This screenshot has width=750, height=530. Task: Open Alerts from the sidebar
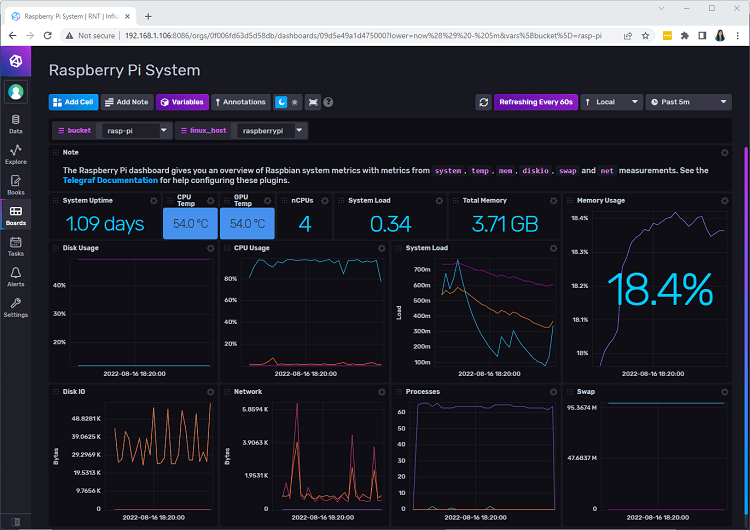[15, 276]
